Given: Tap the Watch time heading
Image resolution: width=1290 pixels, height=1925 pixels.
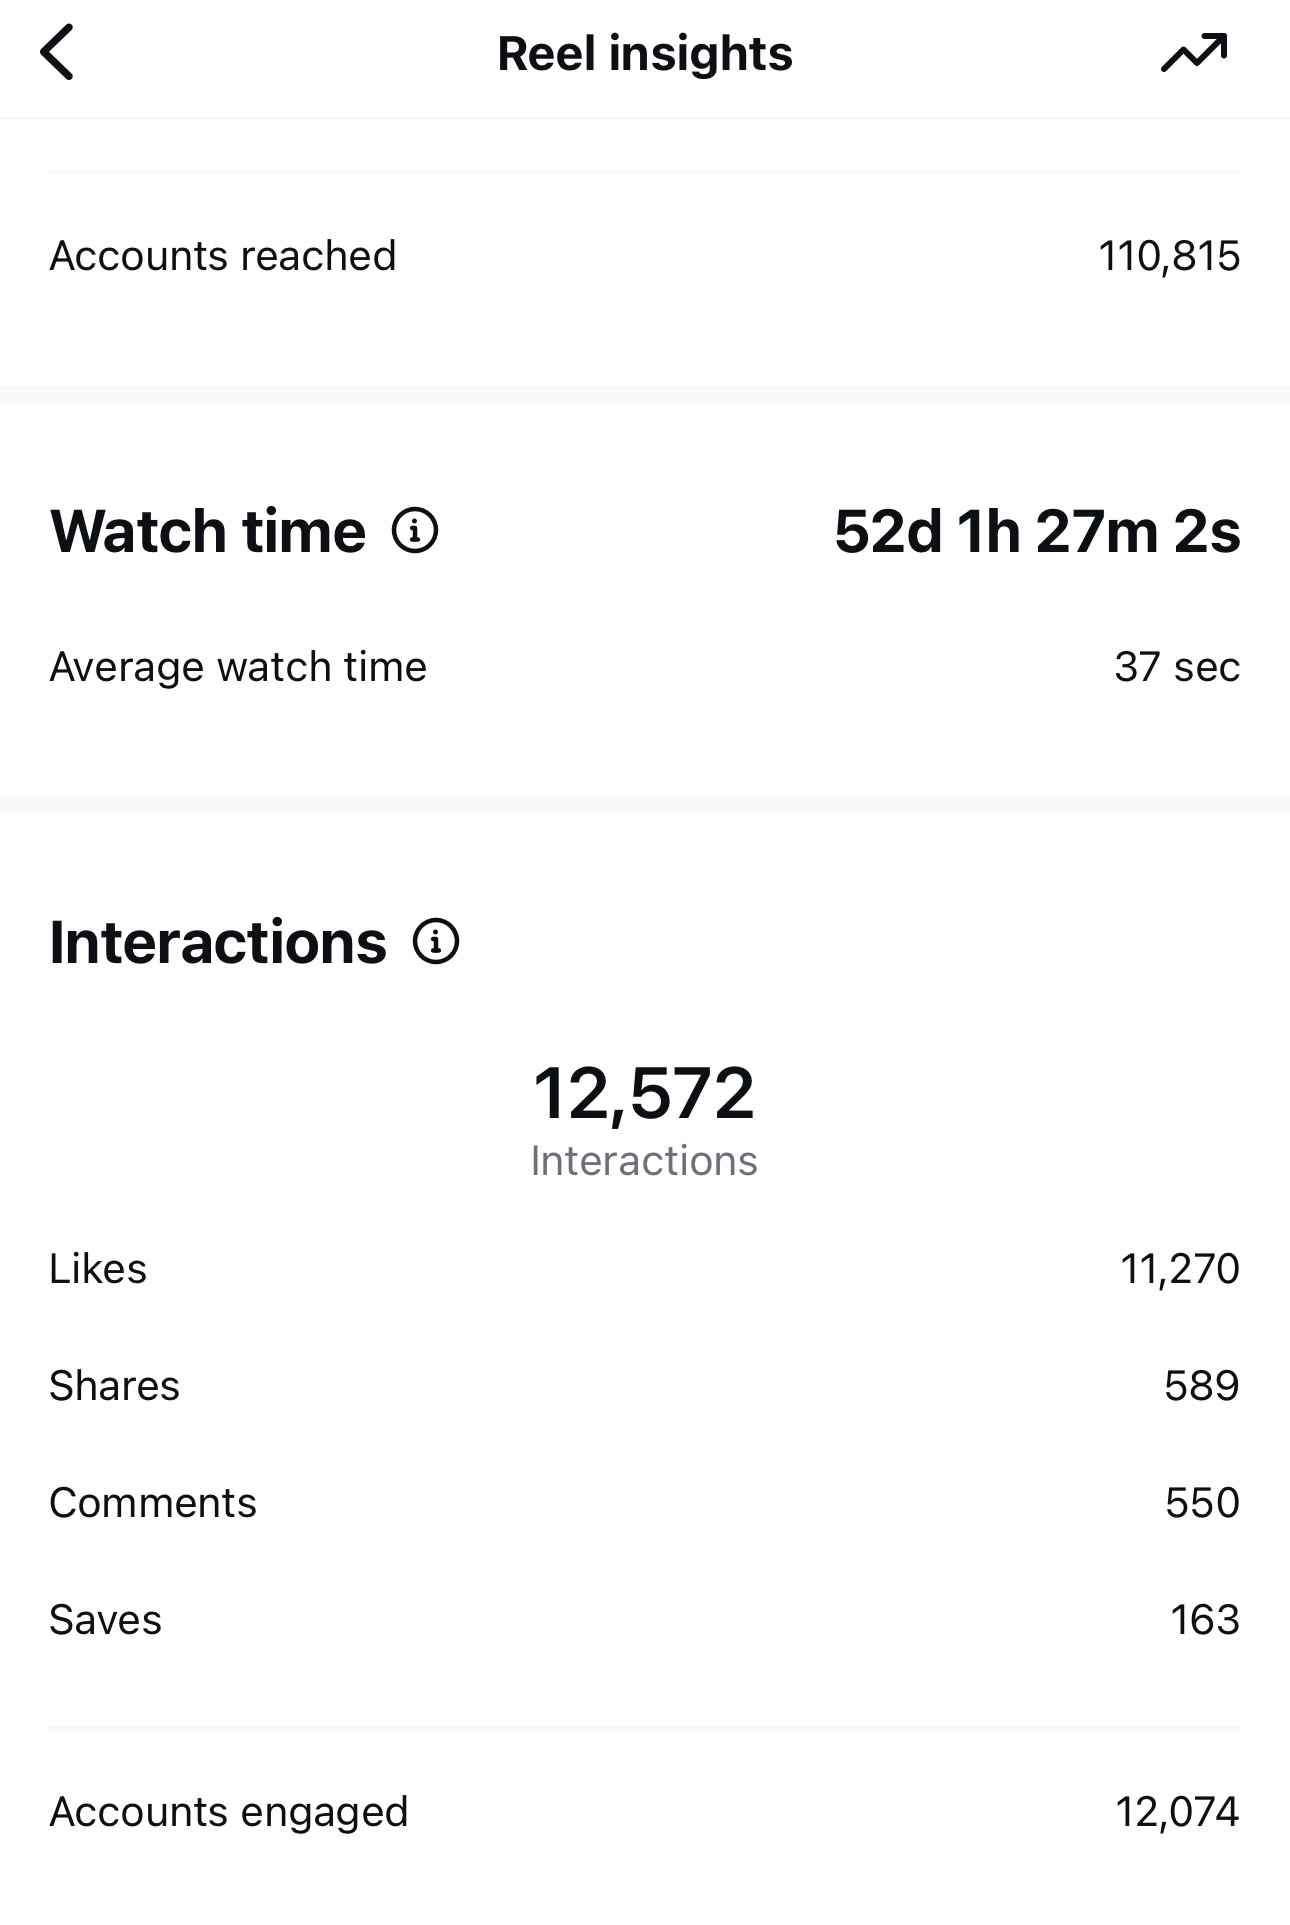Looking at the screenshot, I should pyautogui.click(x=208, y=530).
